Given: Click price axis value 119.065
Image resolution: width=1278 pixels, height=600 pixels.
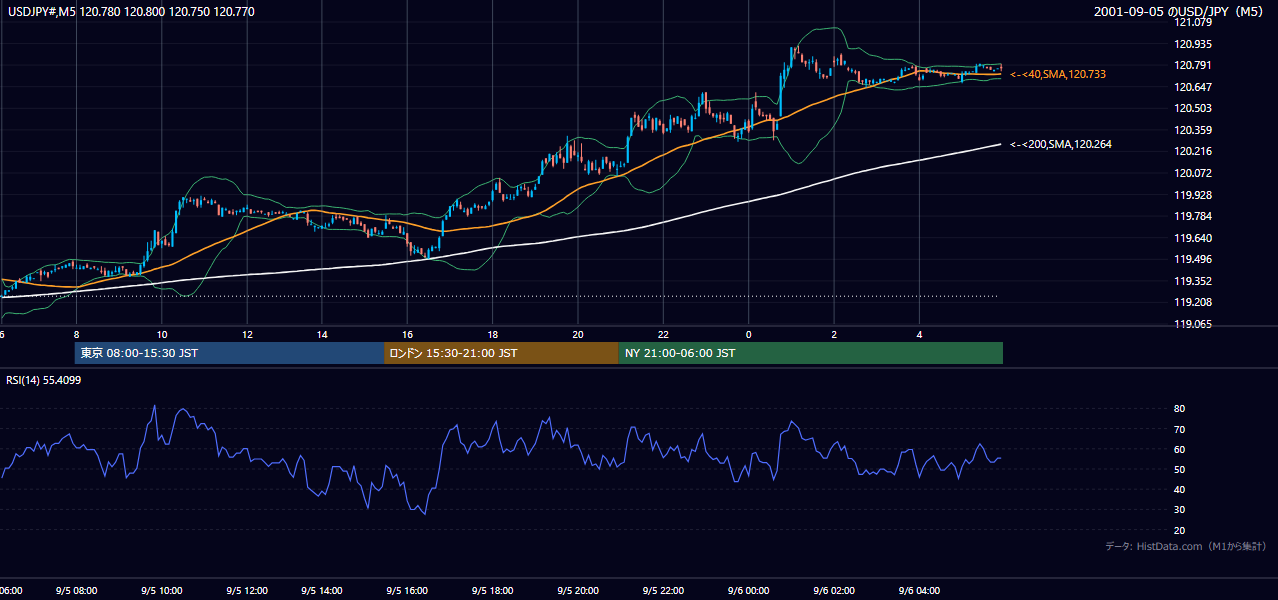Looking at the screenshot, I should pyautogui.click(x=1194, y=324).
